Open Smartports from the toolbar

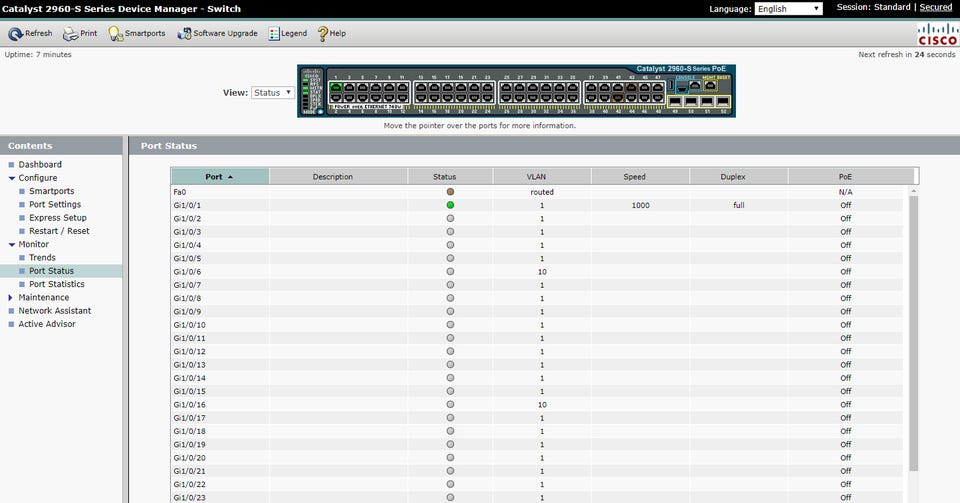click(116, 33)
